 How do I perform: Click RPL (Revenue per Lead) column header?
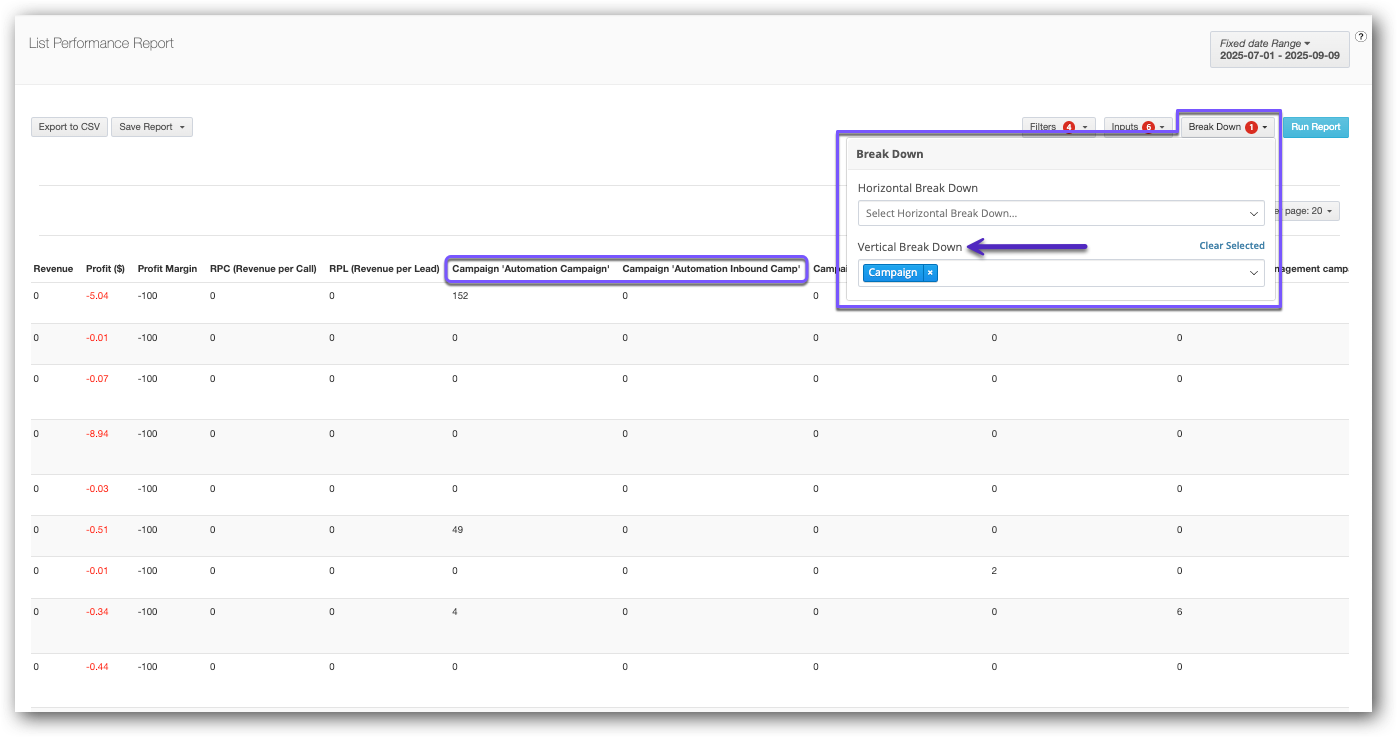click(x=384, y=269)
